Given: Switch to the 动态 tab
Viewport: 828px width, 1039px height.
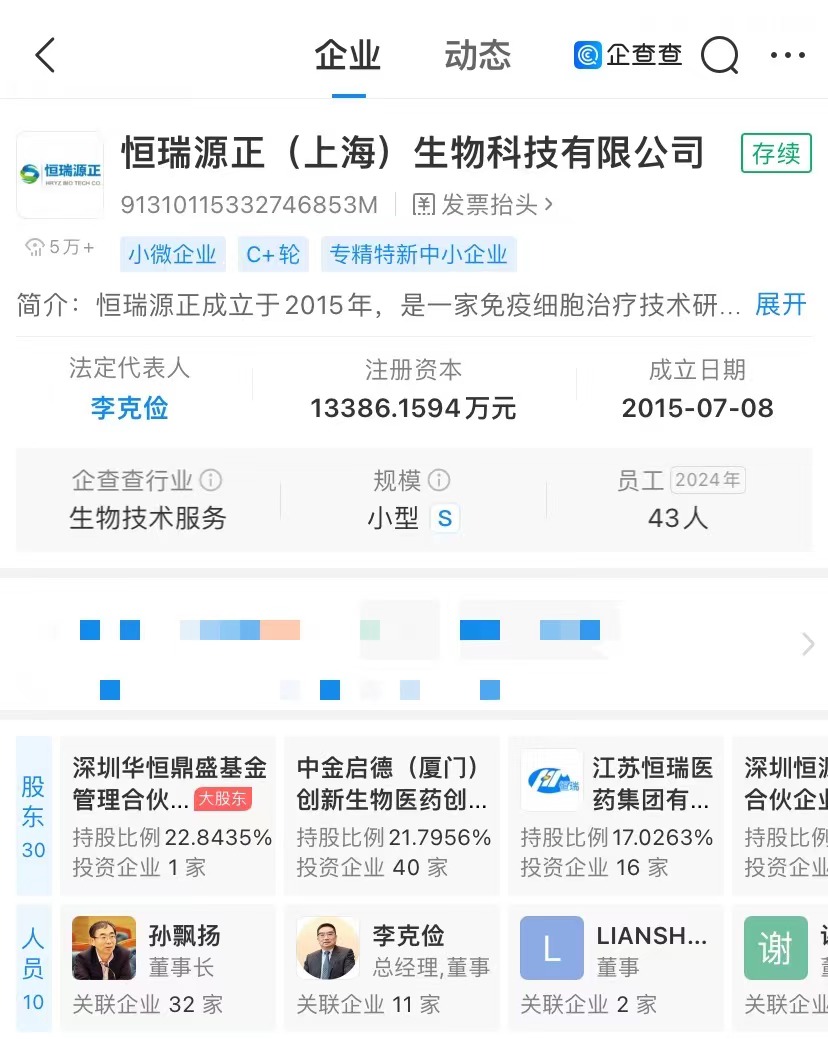Looking at the screenshot, I should [x=478, y=56].
